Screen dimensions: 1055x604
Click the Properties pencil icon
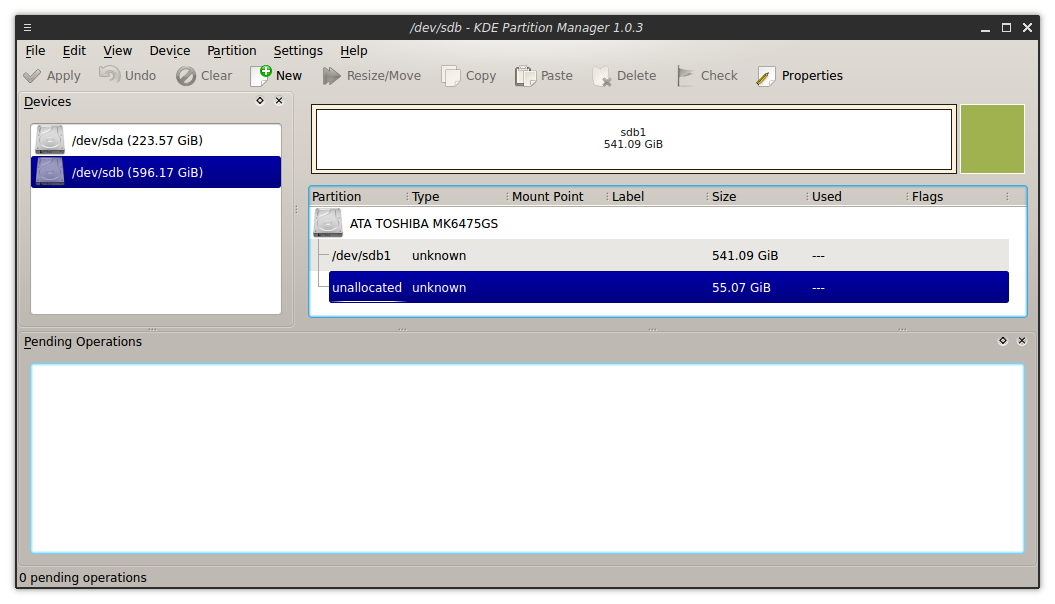pos(766,76)
